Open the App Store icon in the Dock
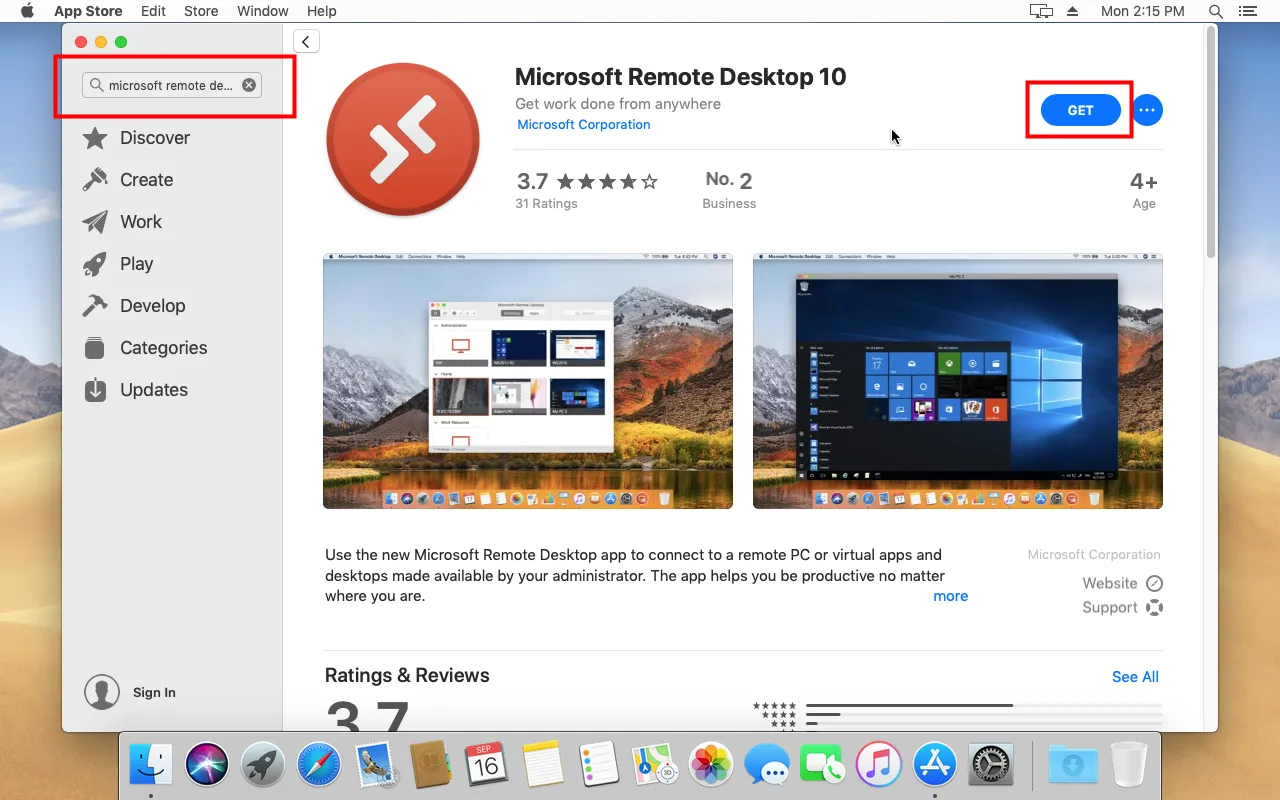 [934, 765]
